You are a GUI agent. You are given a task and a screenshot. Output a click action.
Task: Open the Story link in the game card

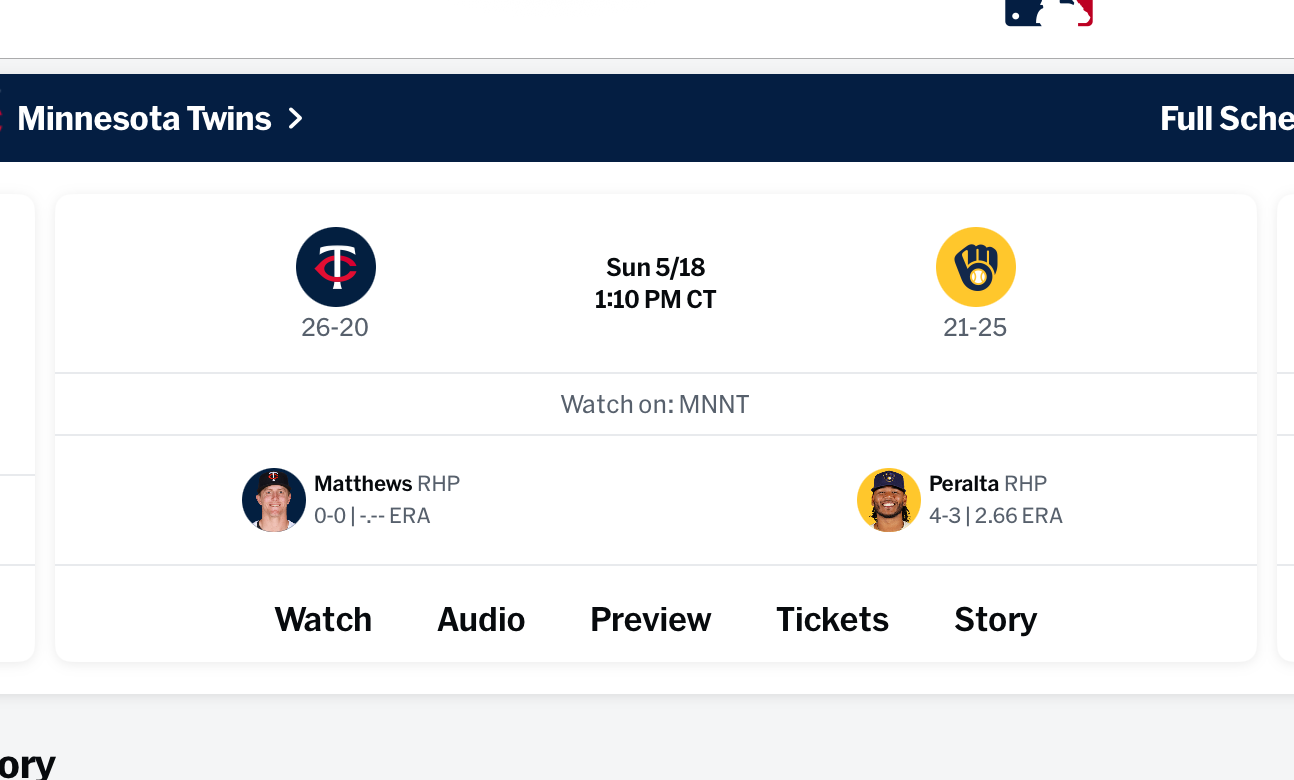pyautogui.click(x=995, y=620)
